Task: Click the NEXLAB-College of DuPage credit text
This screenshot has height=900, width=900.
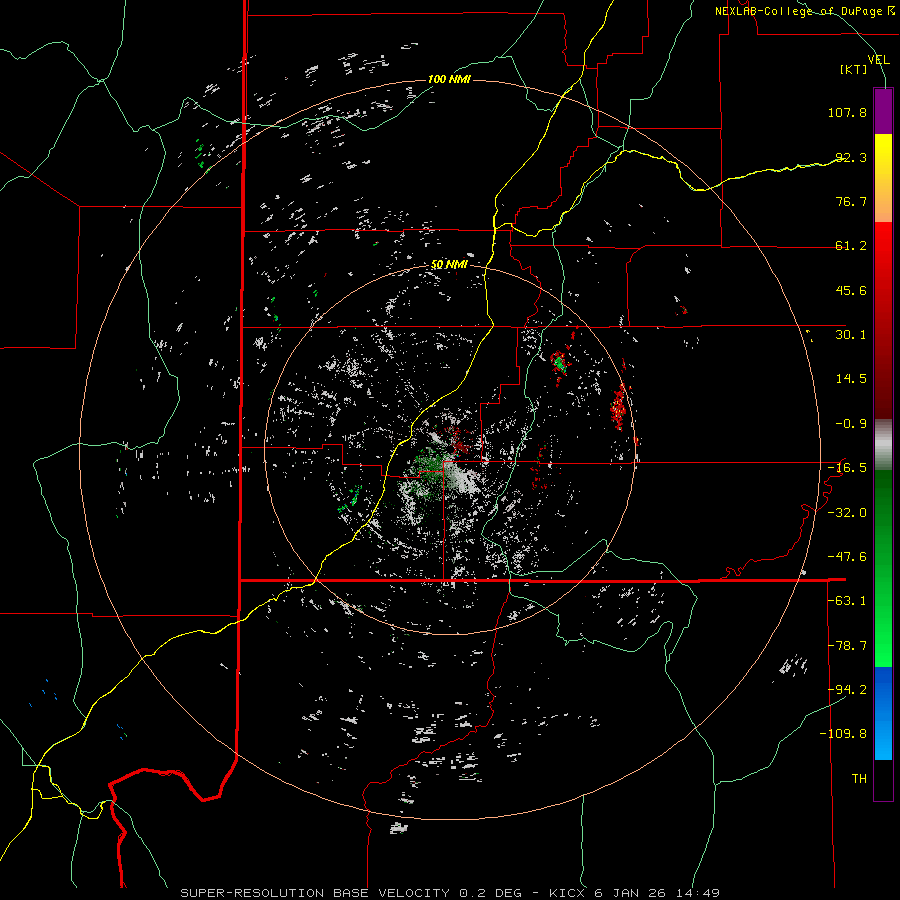Action: click(804, 11)
